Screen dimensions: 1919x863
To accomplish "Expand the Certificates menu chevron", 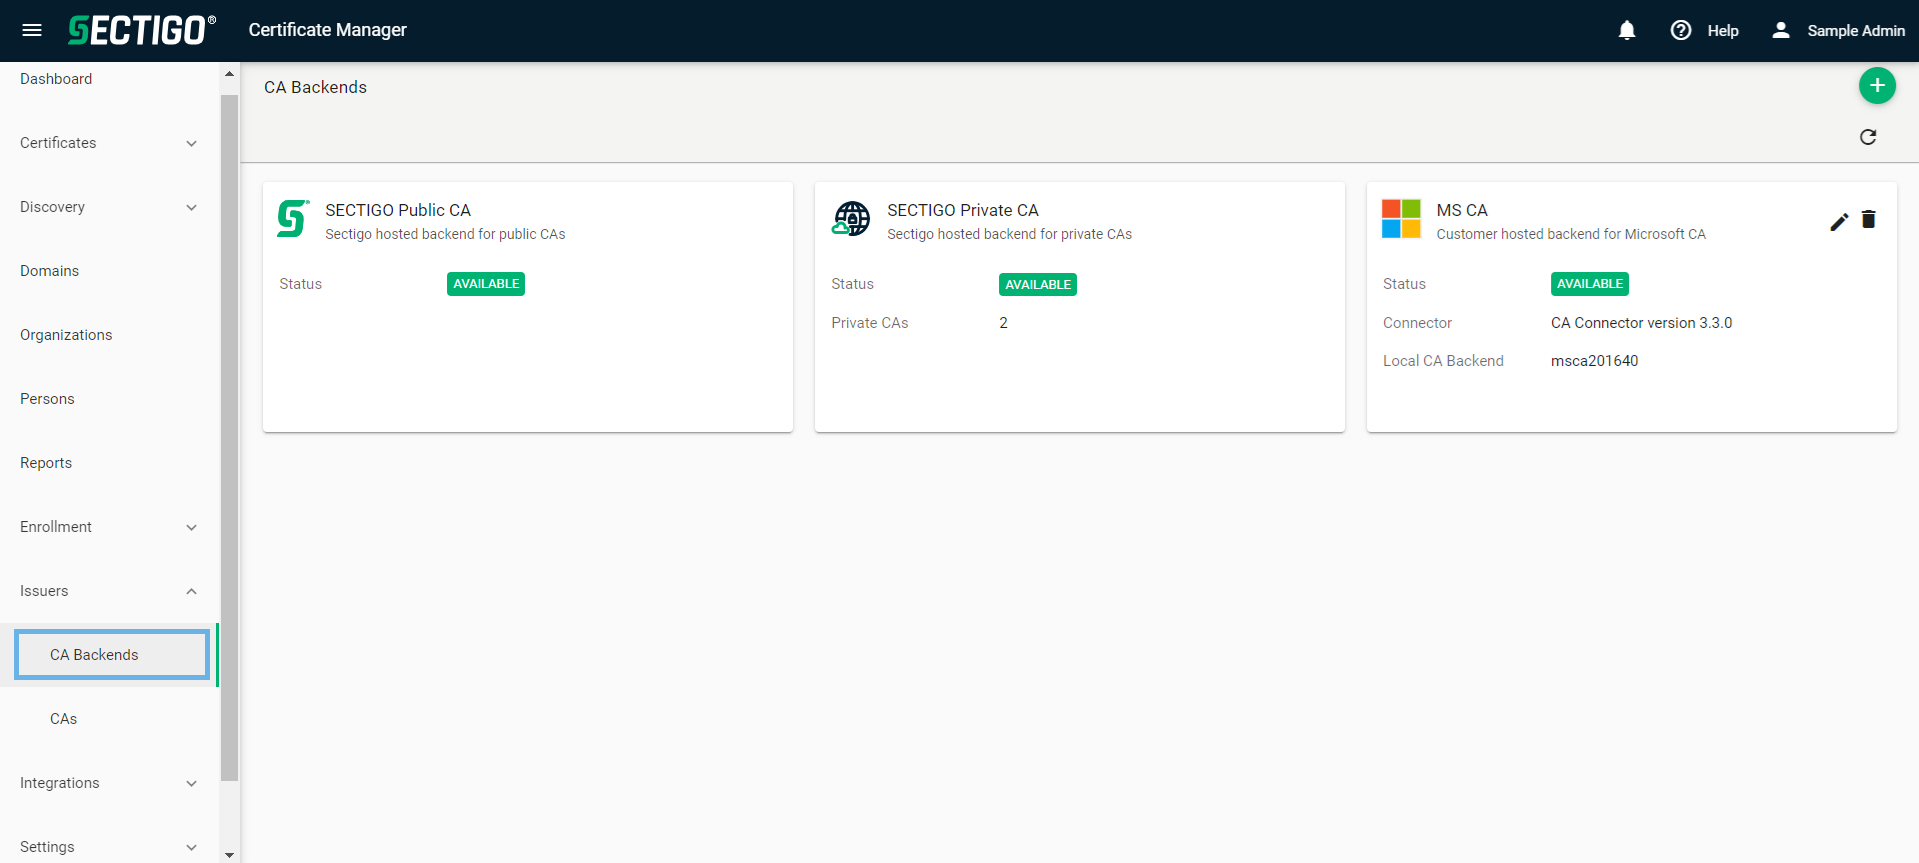I will [191, 143].
